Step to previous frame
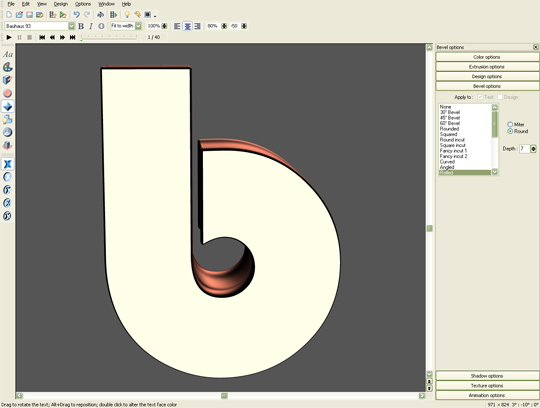The width and height of the screenshot is (540, 408). [x=52, y=37]
